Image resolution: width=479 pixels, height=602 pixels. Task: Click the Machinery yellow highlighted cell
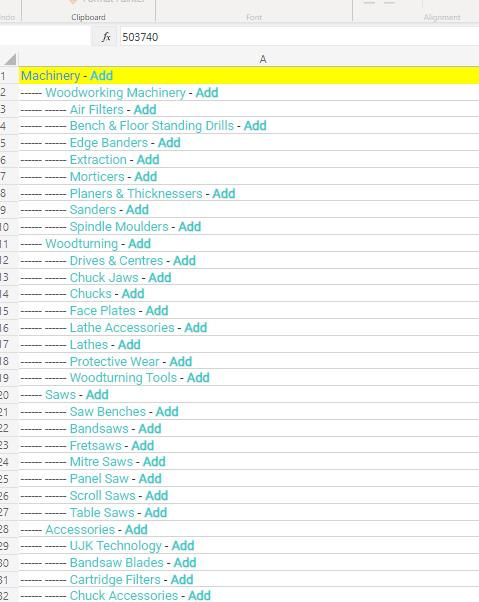(x=248, y=76)
